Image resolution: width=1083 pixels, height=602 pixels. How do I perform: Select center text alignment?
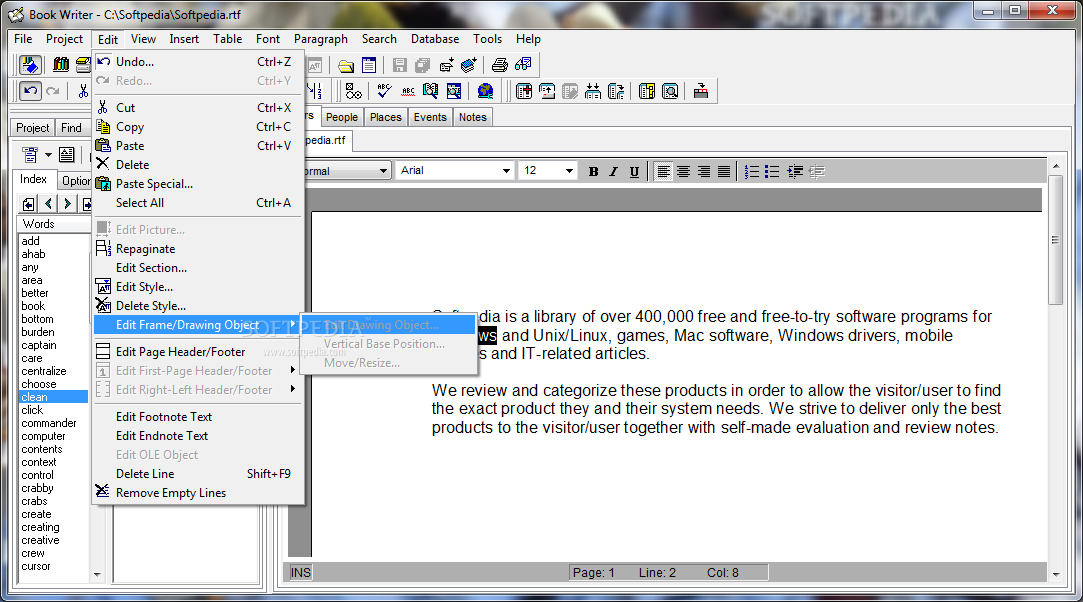(683, 171)
